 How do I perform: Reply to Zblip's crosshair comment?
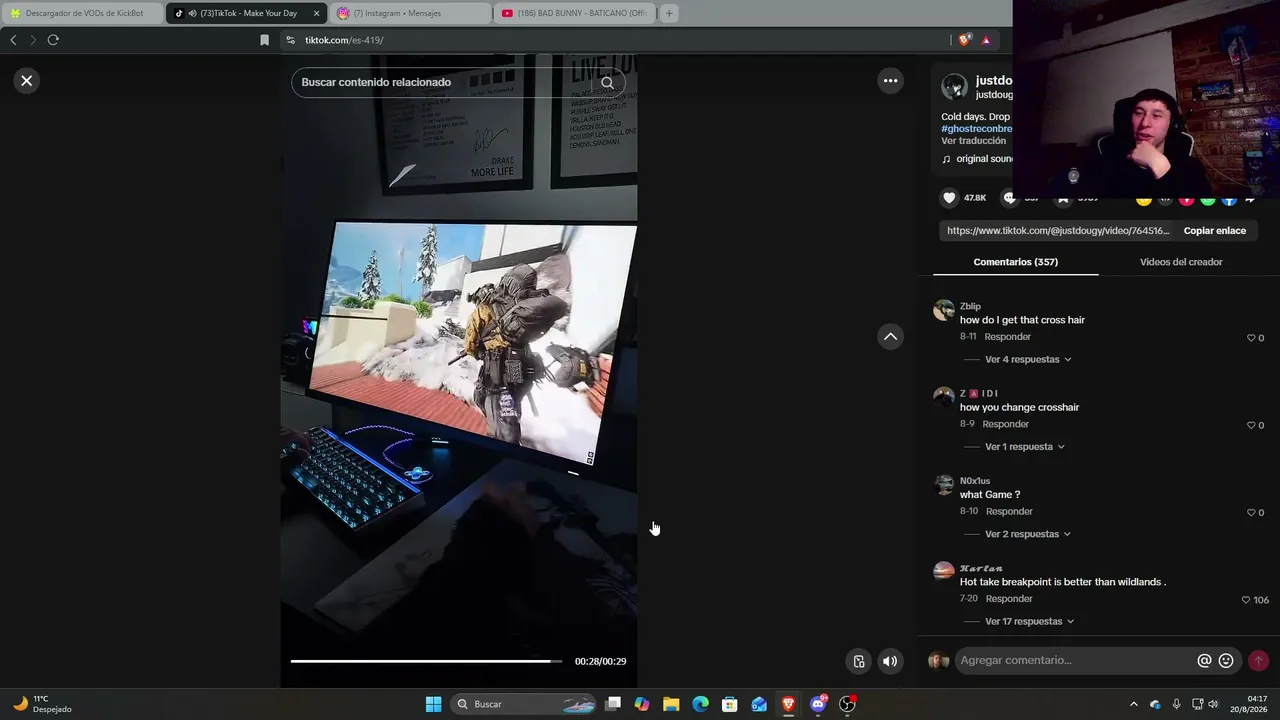tap(1007, 337)
